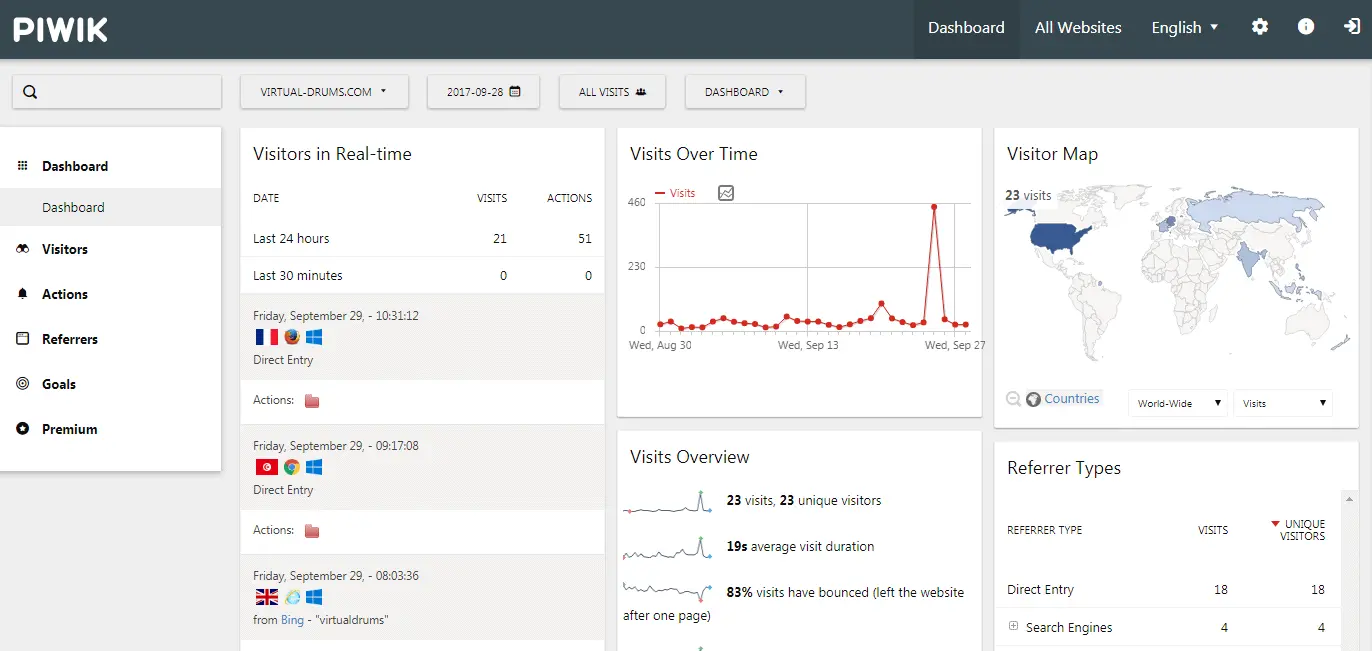Open the 2017-09-28 date picker
This screenshot has height=651, width=1372.
(x=483, y=92)
